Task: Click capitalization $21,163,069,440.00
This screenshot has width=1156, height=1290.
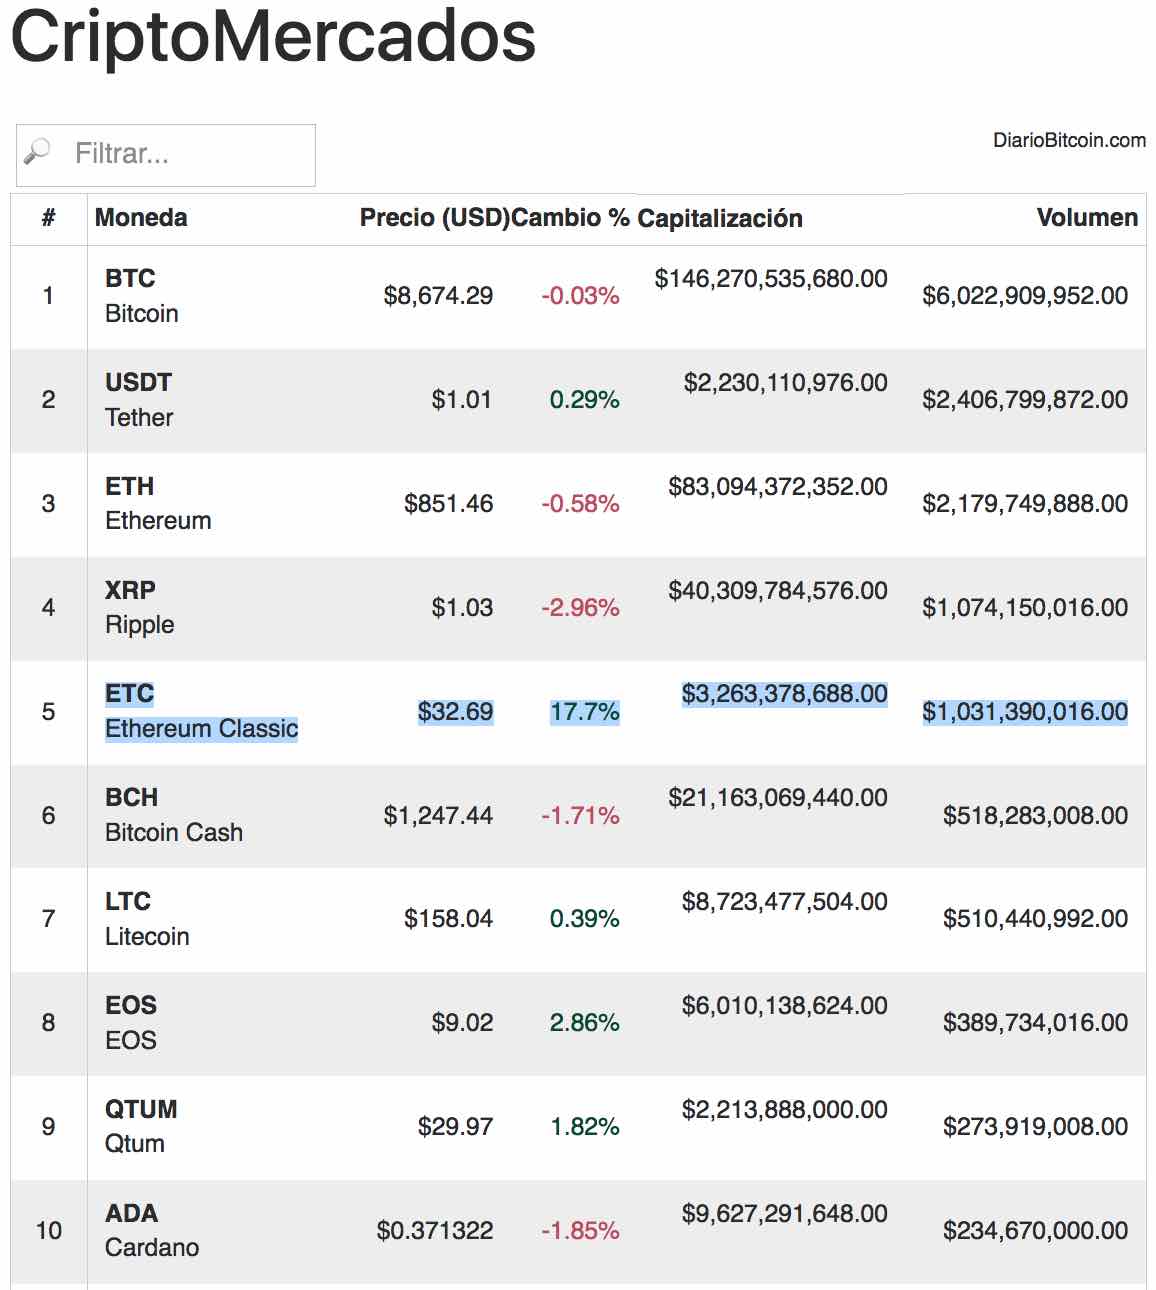Action: pyautogui.click(x=778, y=798)
